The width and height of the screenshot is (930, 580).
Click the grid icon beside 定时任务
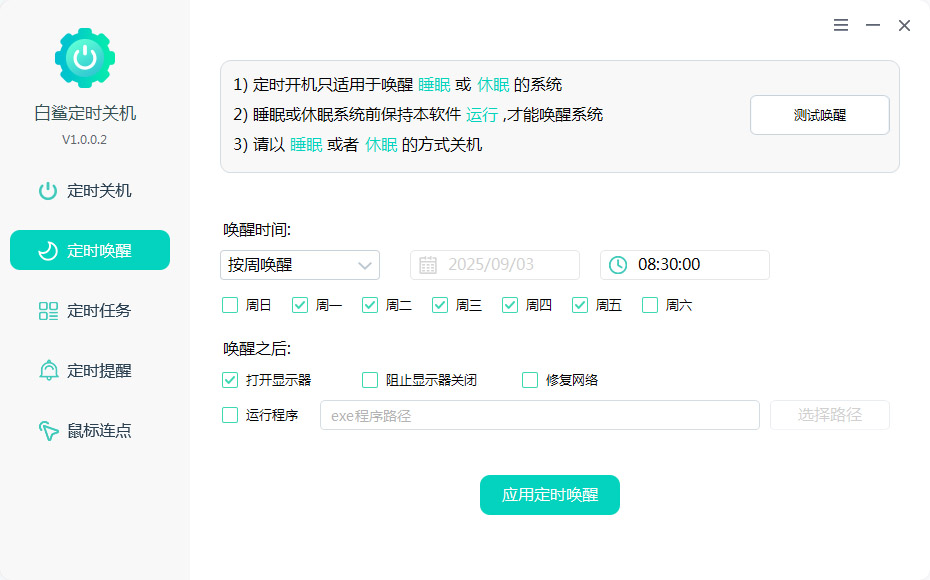pyautogui.click(x=48, y=311)
